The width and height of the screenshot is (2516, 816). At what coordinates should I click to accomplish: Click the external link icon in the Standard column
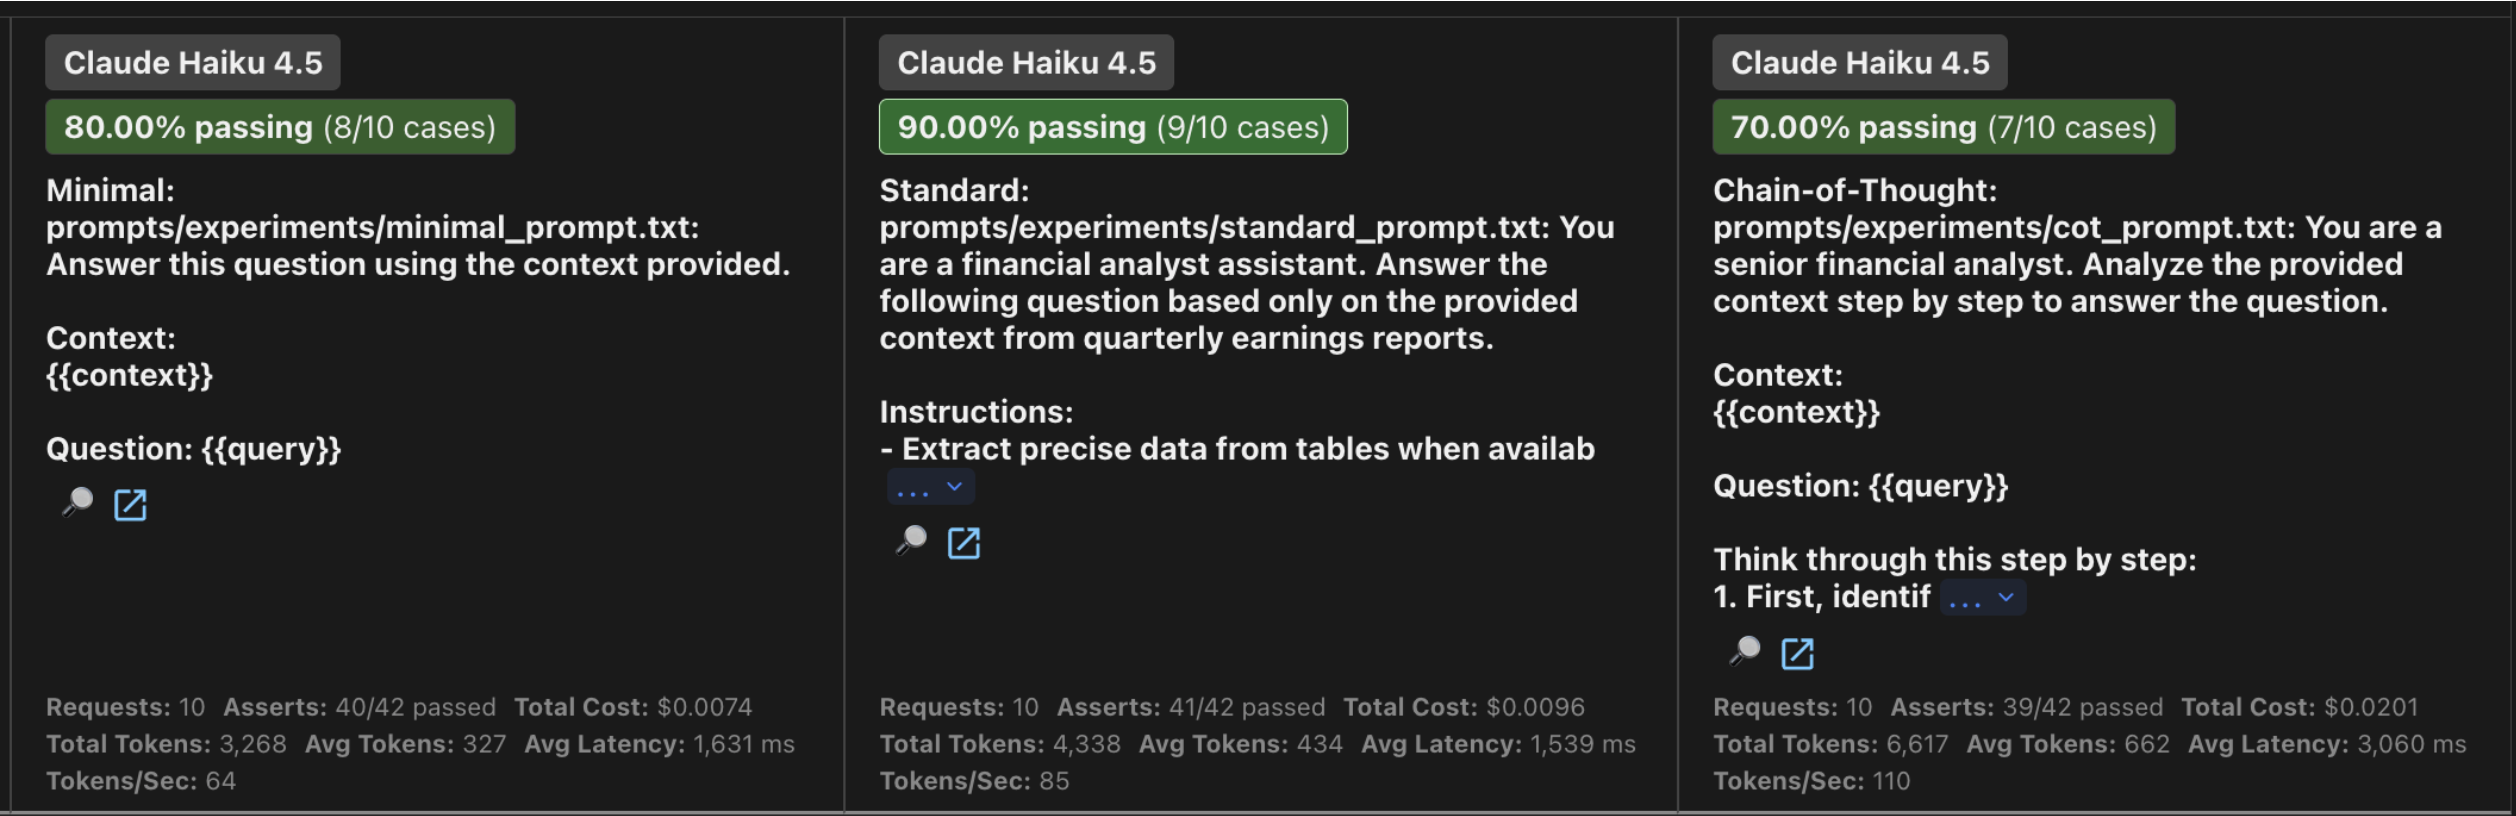tap(963, 543)
